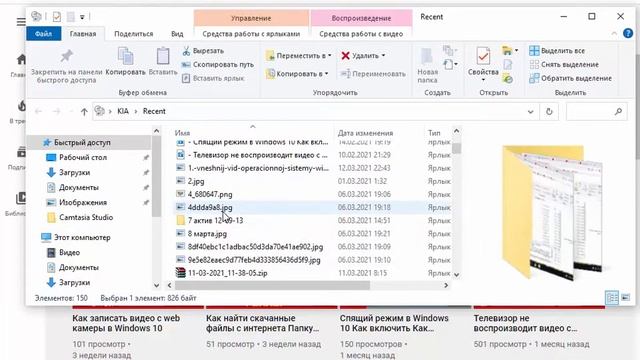Viewport: 640px width, 360px height.
Task: Open the Файл (File) tab
Action: 43,34
